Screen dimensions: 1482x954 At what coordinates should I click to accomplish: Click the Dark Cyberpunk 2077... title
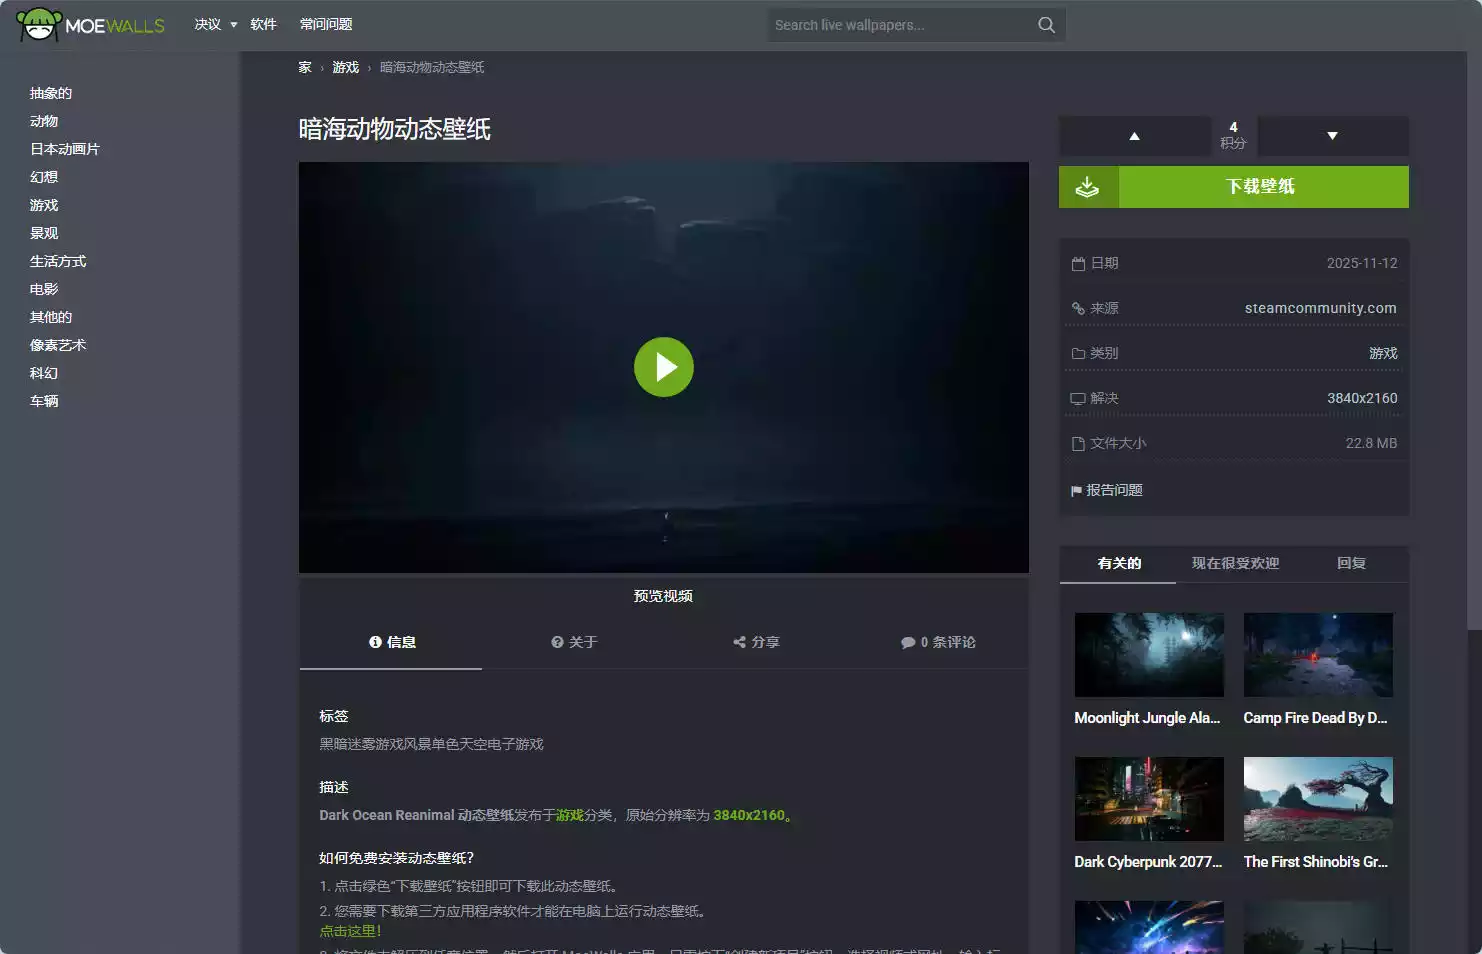1148,862
